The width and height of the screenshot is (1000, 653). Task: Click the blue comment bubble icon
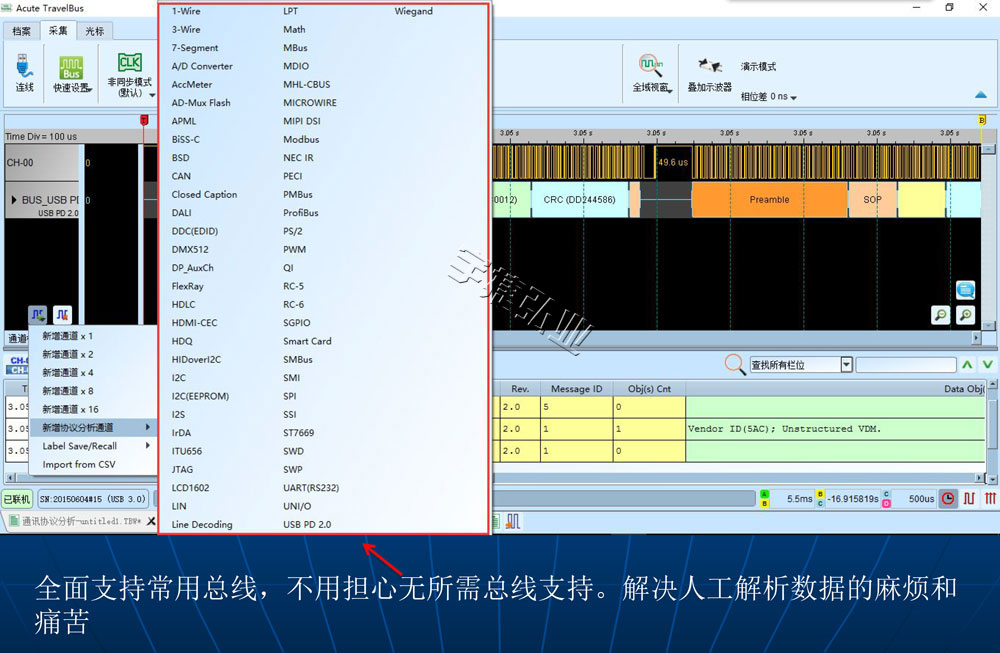(966, 290)
